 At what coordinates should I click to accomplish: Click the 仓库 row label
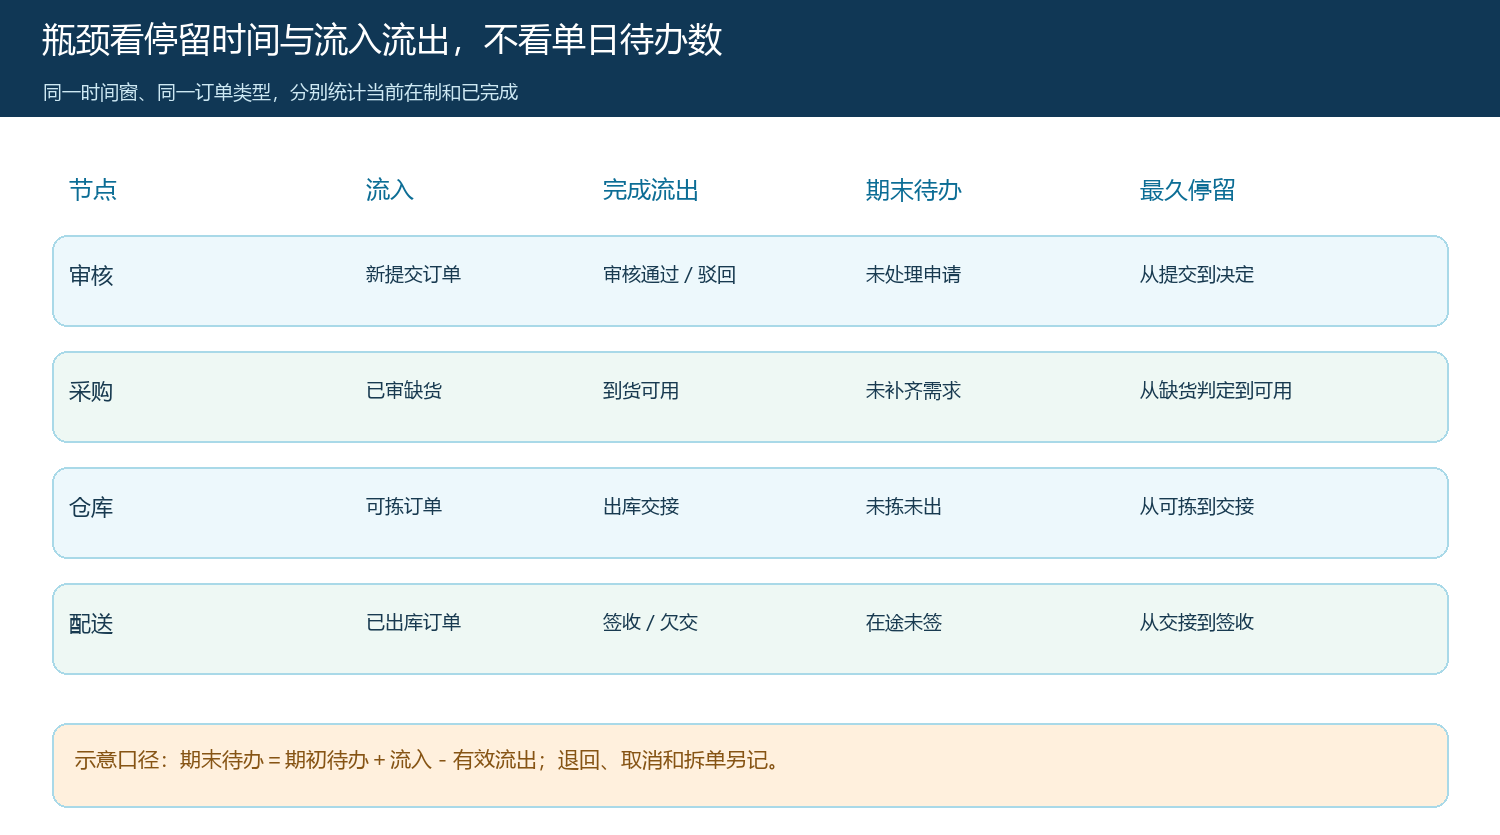pyautogui.click(x=91, y=508)
